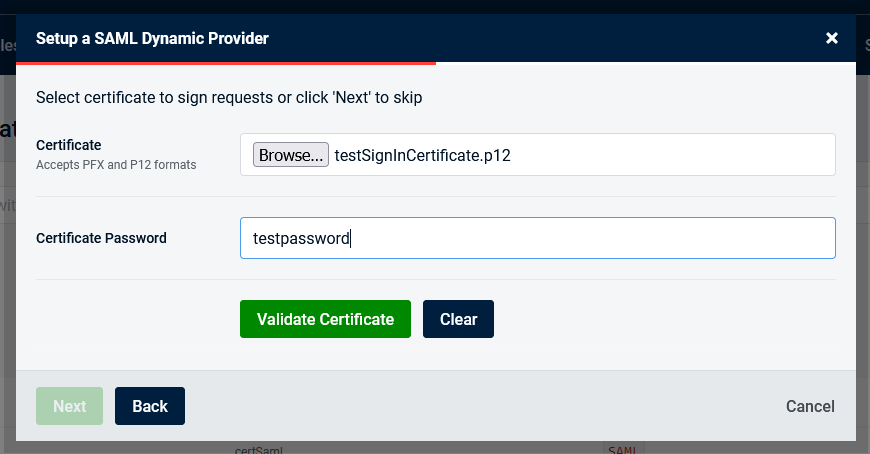This screenshot has width=870, height=454.
Task: Go to previous step with Back button
Action: [x=150, y=406]
